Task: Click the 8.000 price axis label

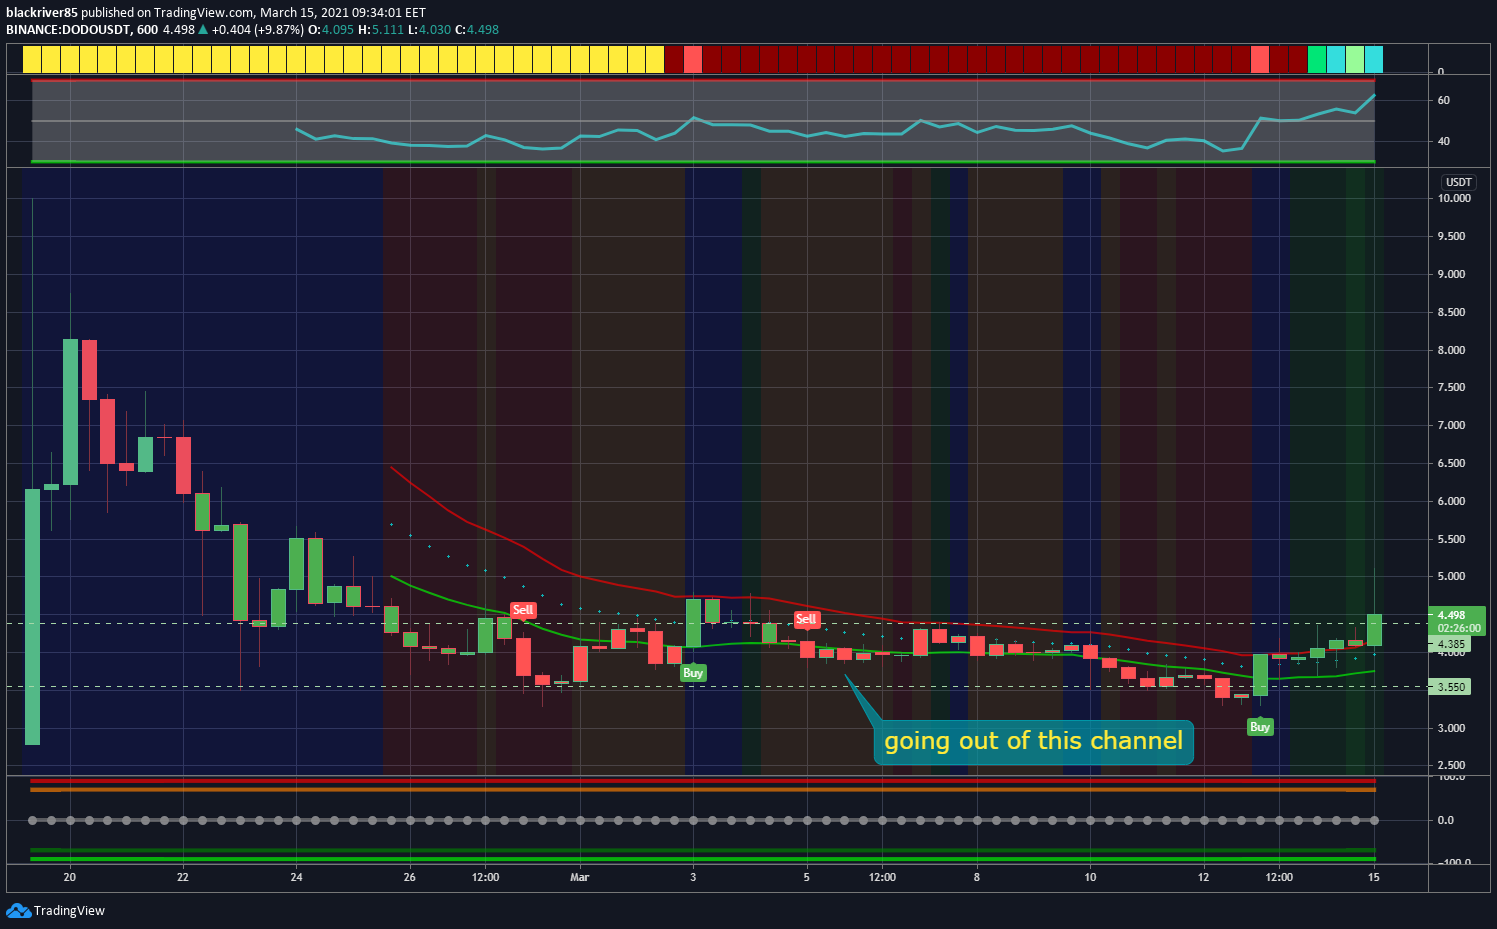Action: (x=1452, y=350)
